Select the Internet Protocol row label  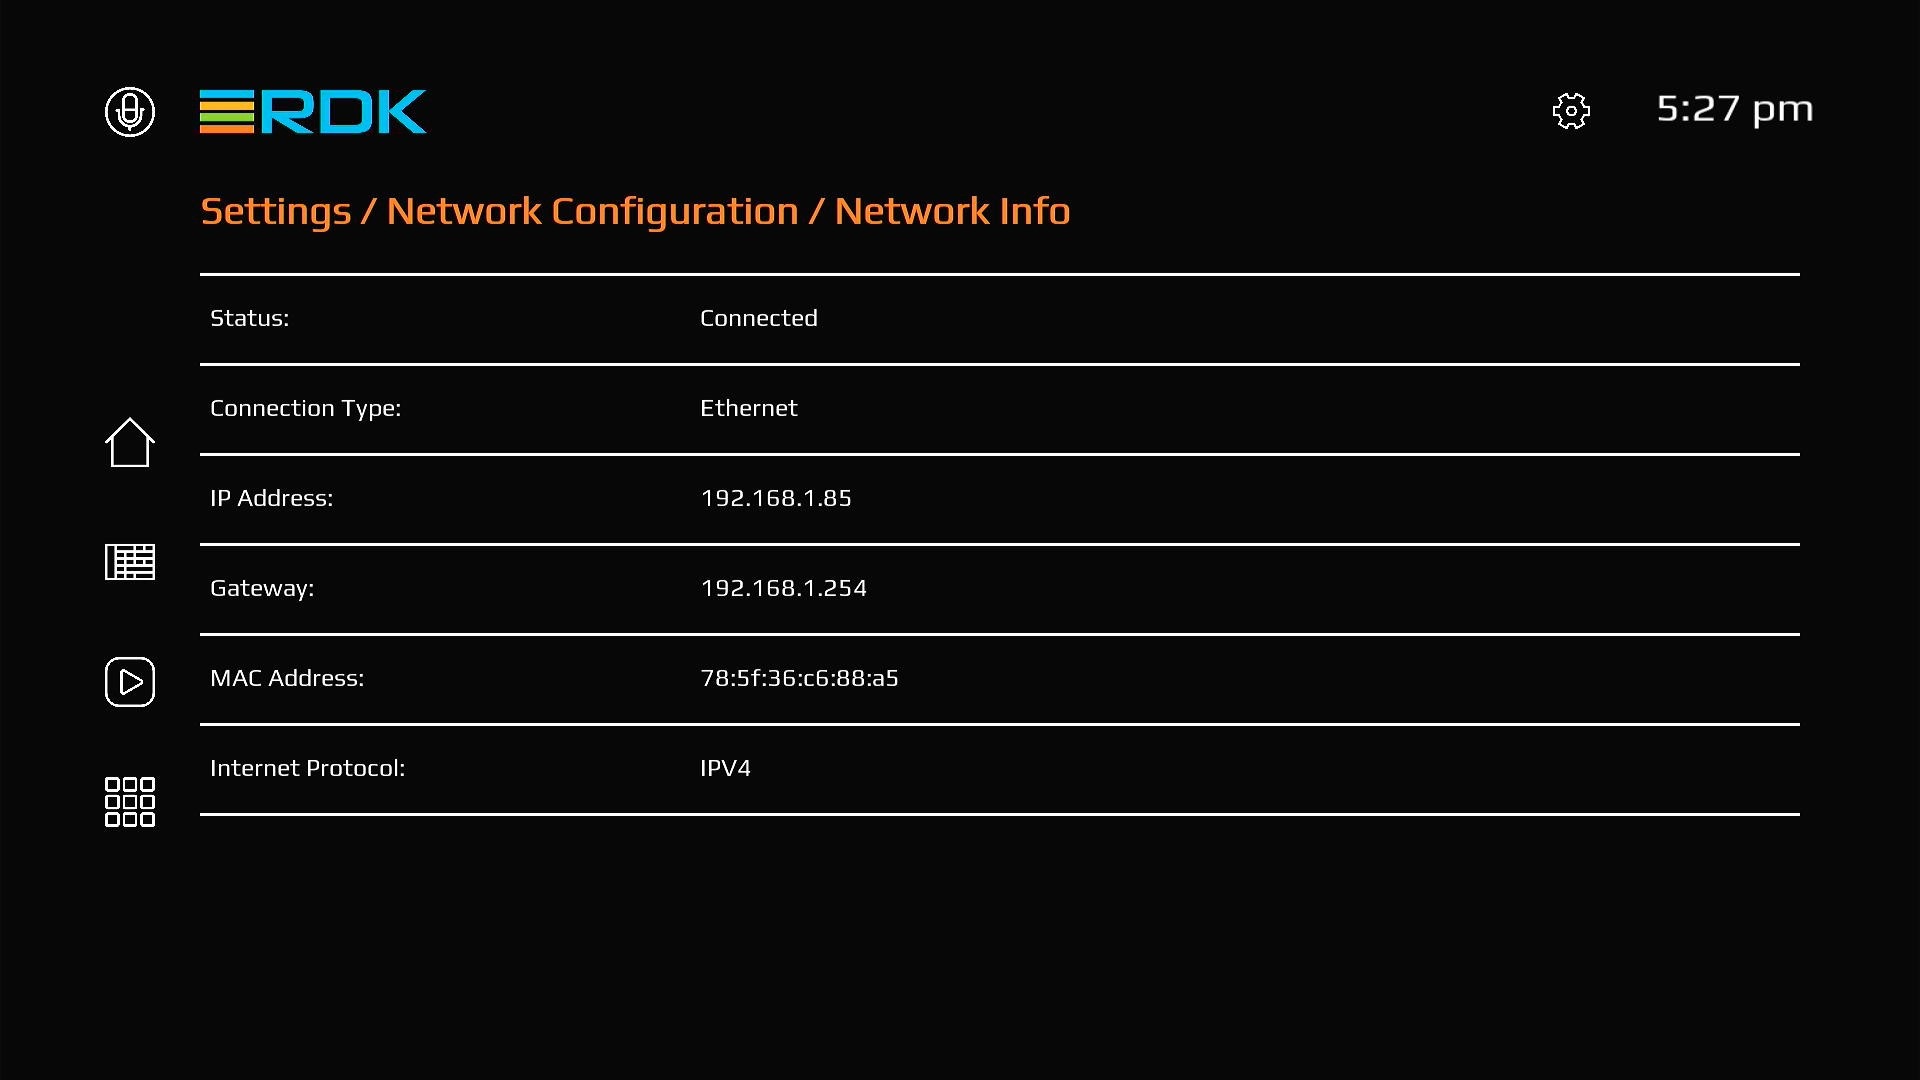(x=307, y=768)
